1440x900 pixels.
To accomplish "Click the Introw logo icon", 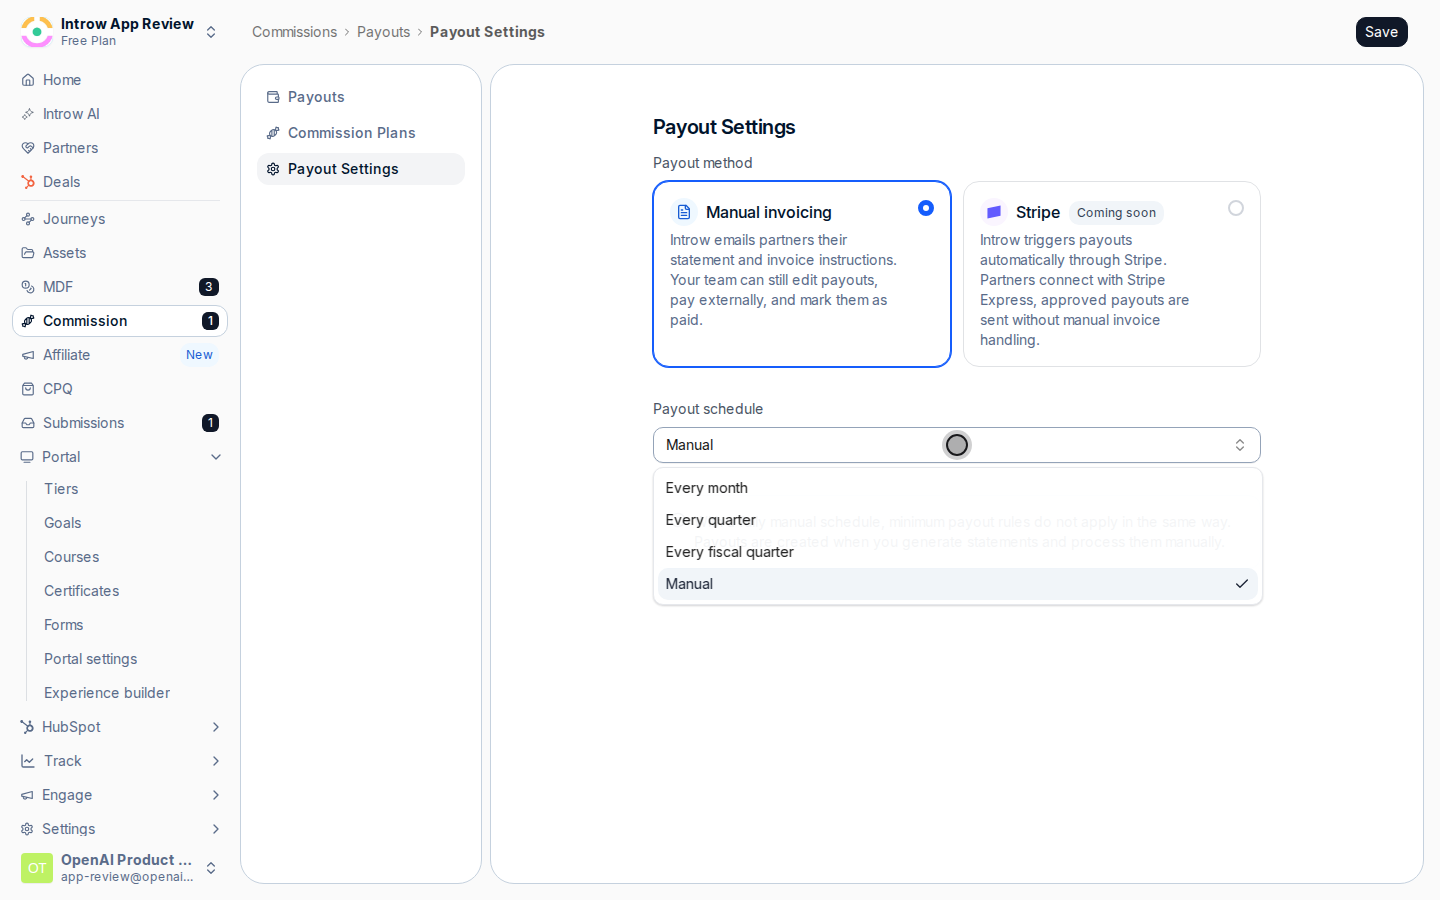I will [37, 32].
